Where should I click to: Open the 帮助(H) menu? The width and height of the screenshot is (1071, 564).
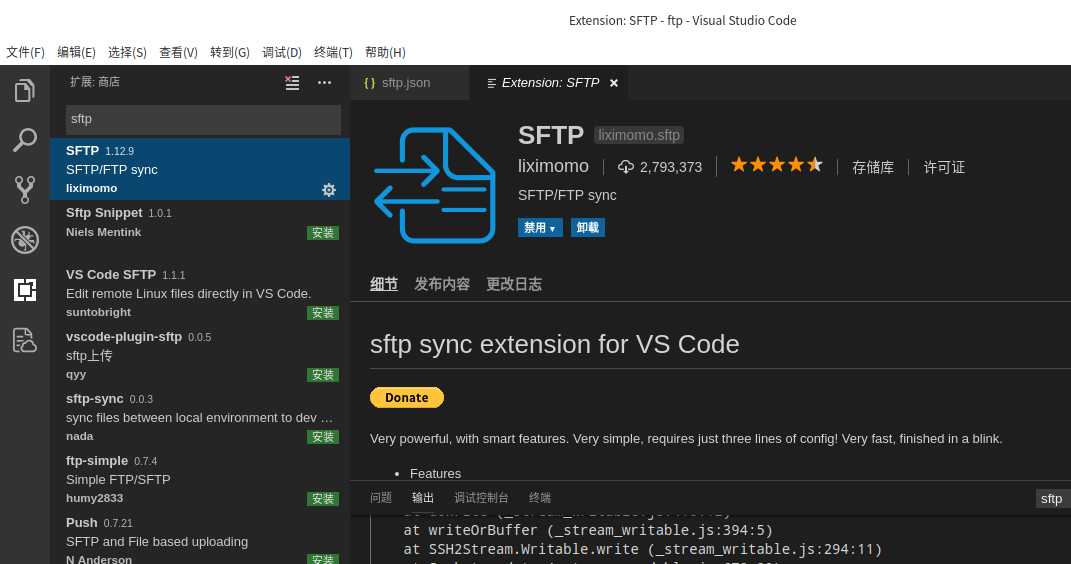(x=385, y=53)
